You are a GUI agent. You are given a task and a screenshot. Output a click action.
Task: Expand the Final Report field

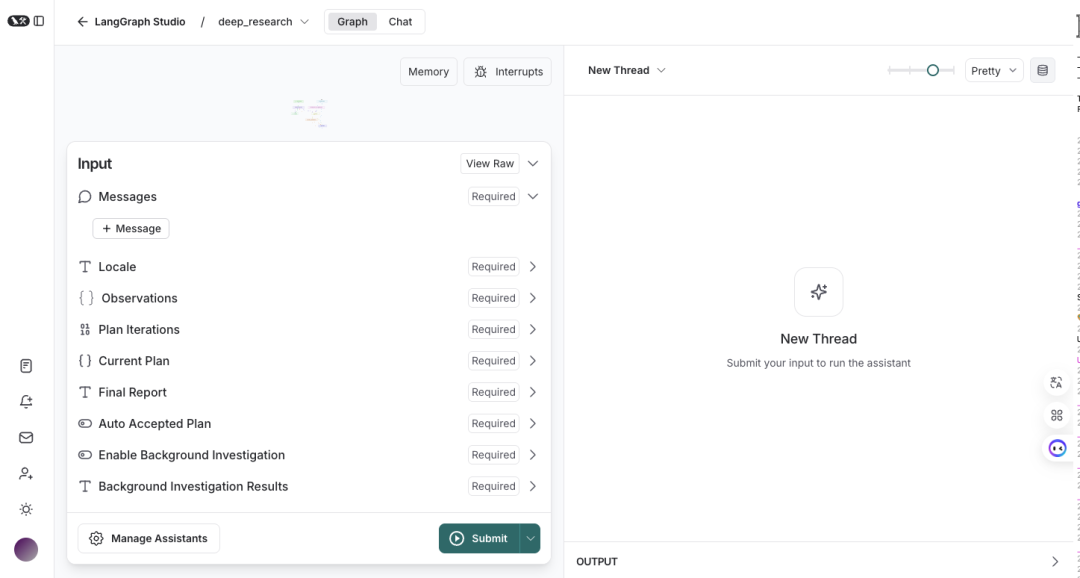(532, 392)
